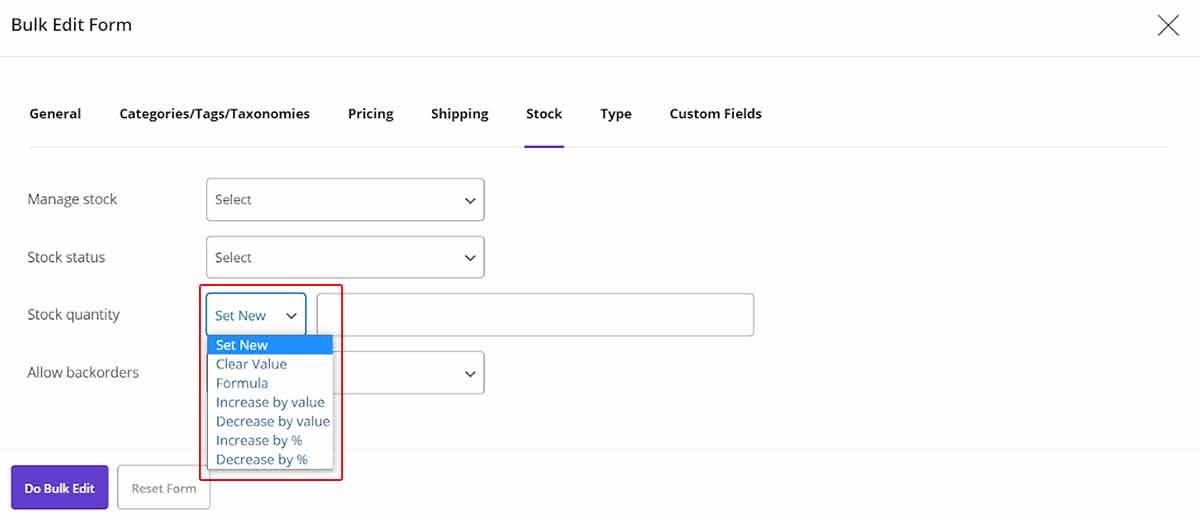Switch to the Pricing tab

point(370,114)
